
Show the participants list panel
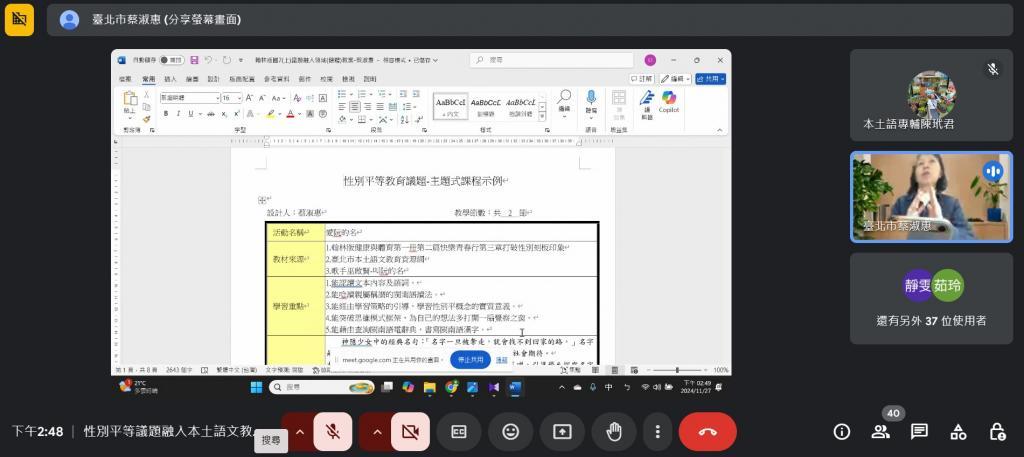point(881,432)
